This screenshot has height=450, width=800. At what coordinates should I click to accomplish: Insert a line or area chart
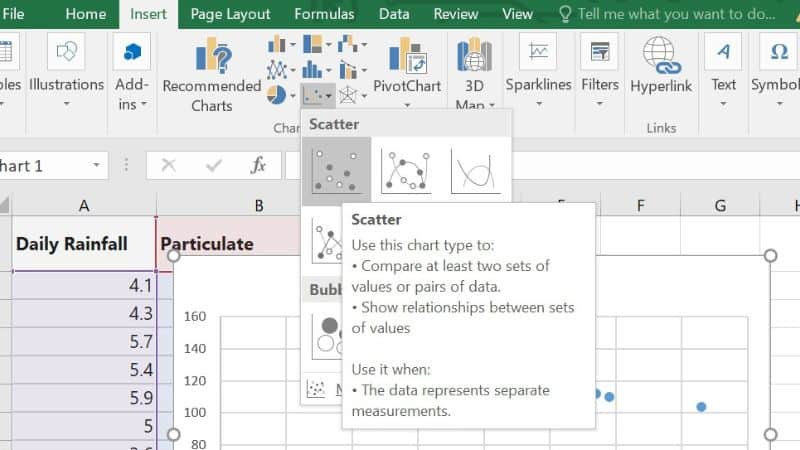coord(277,69)
